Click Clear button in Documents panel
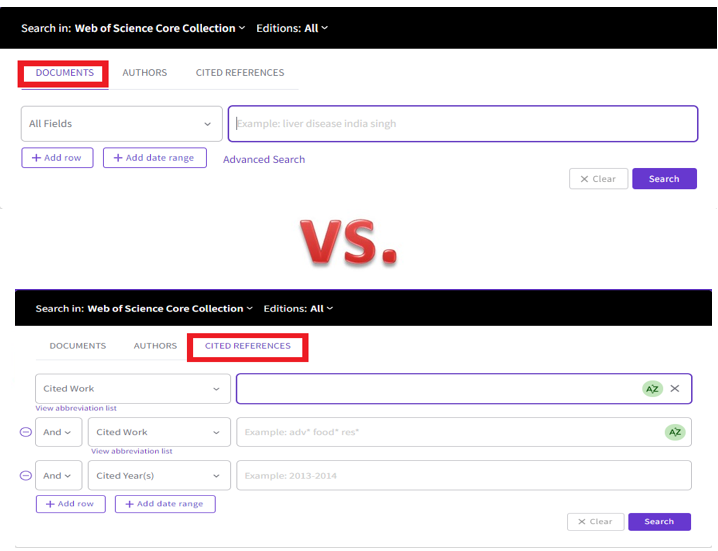Image resolution: width=718 pixels, height=551 pixels. [598, 179]
